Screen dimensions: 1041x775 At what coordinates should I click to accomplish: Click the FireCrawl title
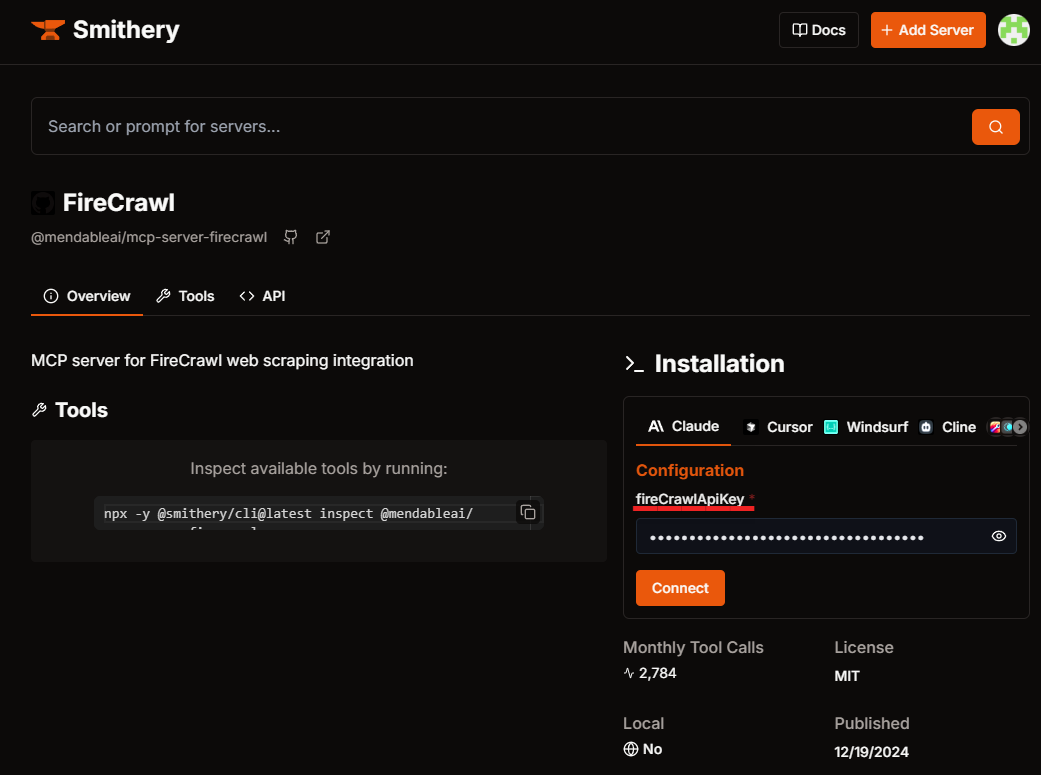(119, 203)
